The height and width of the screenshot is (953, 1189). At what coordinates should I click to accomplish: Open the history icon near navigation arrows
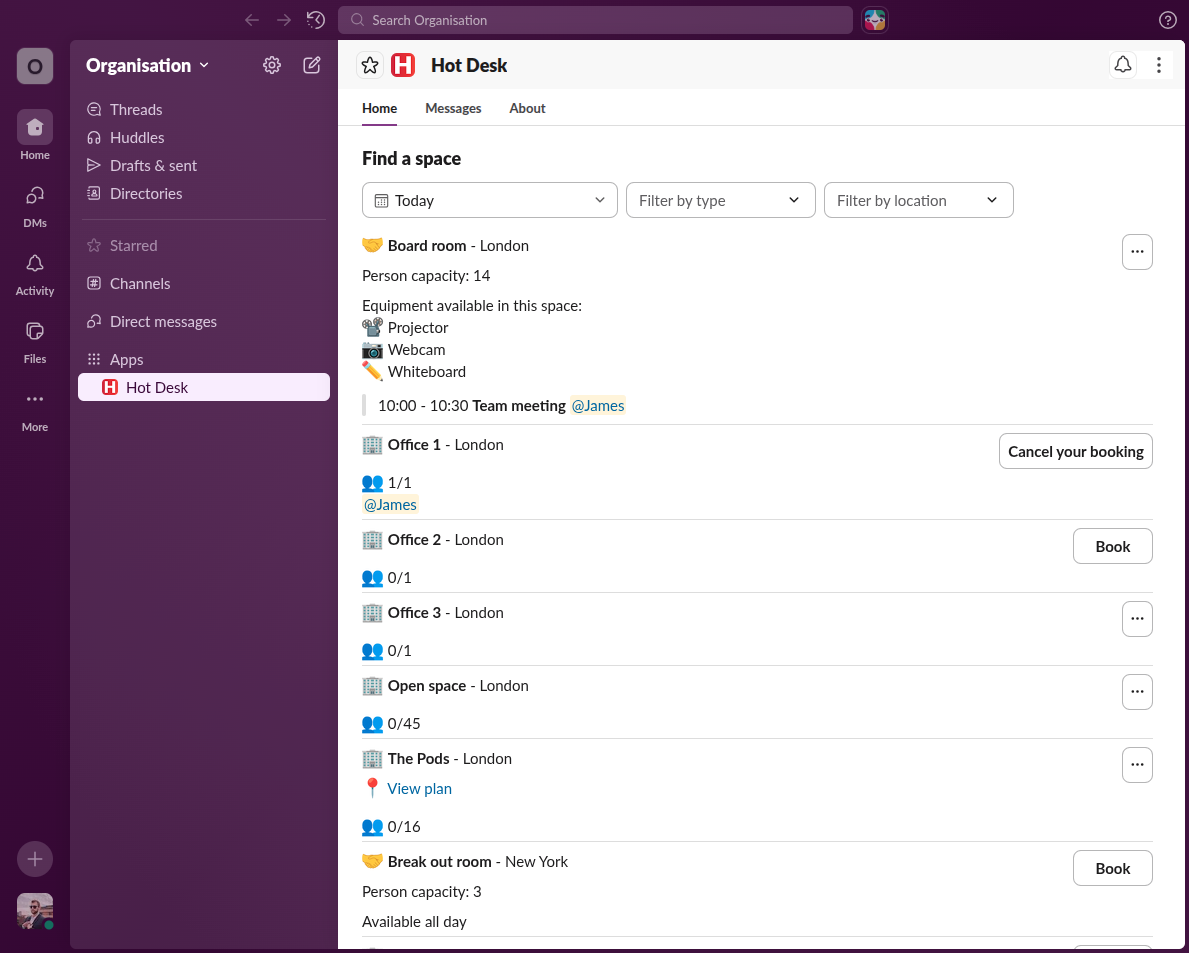pos(316,20)
